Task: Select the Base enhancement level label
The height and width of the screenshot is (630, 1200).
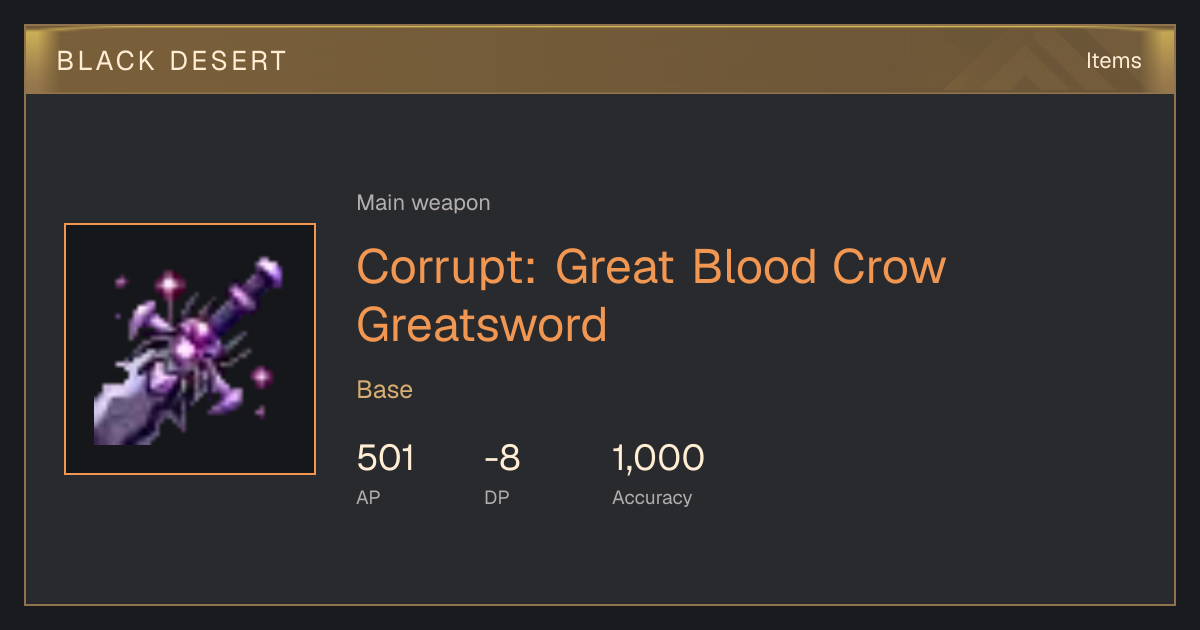Action: pos(385,389)
